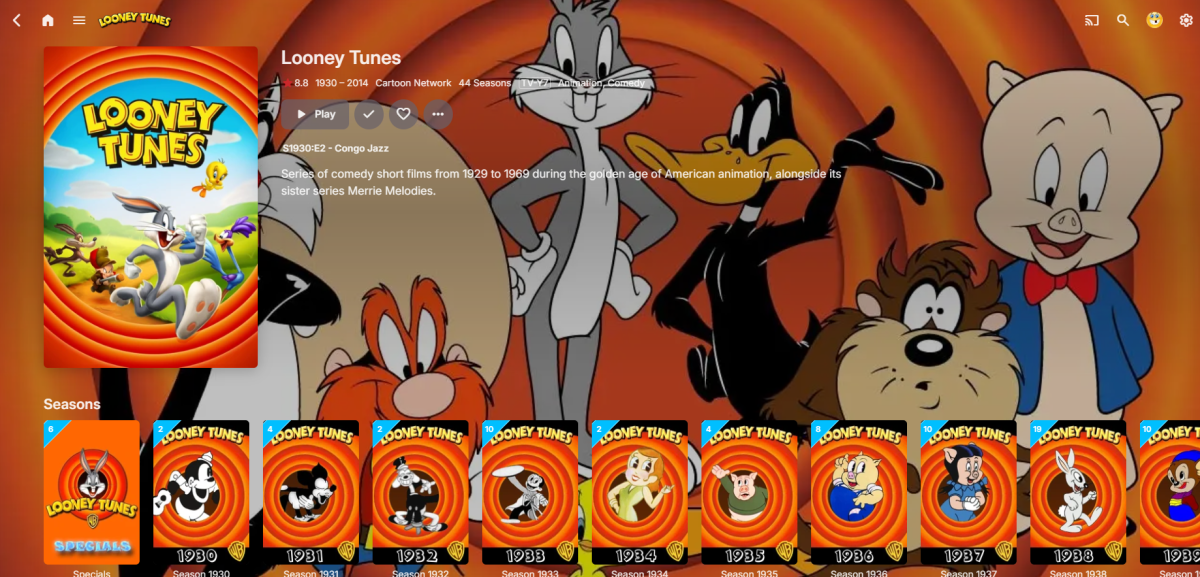Open the Season 1939 card
Screen dimensions: 1200x577
(x=1170, y=492)
